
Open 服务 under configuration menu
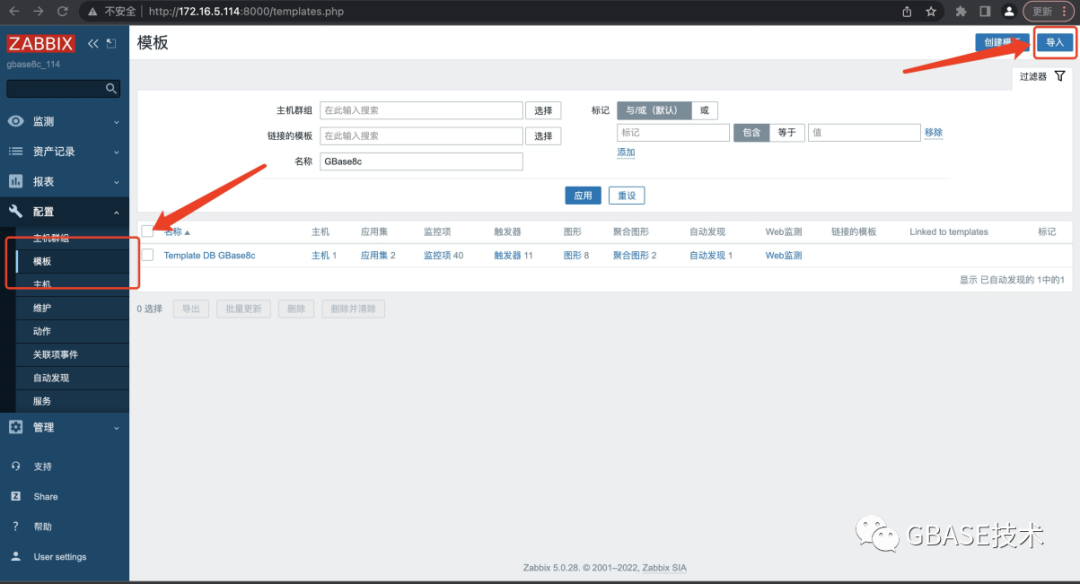42,401
